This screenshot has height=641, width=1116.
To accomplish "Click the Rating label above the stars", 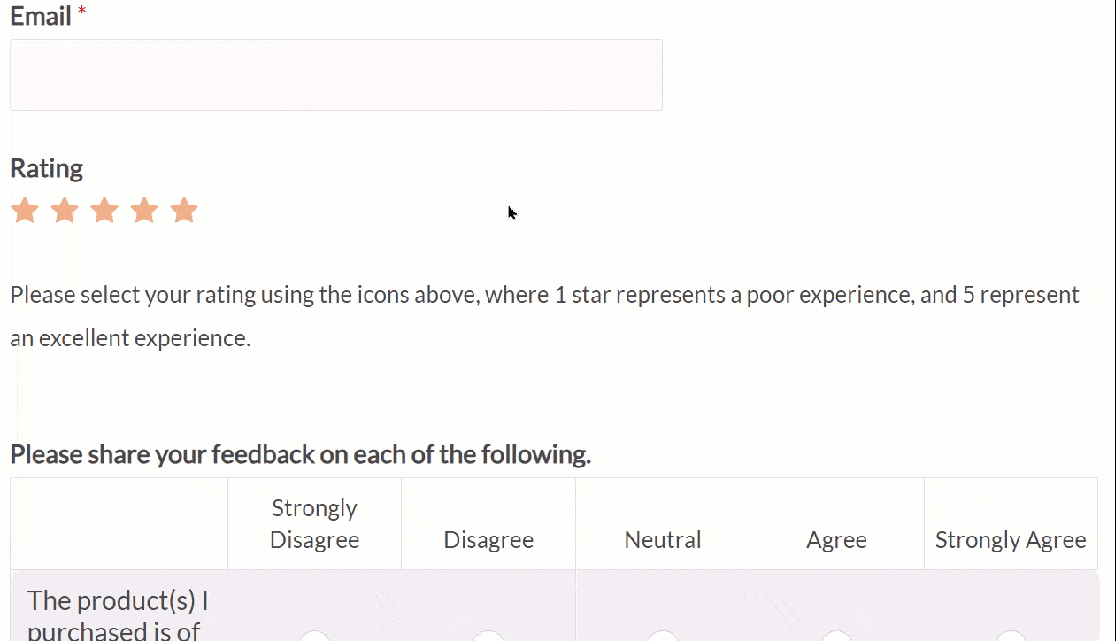I will tap(46, 168).
